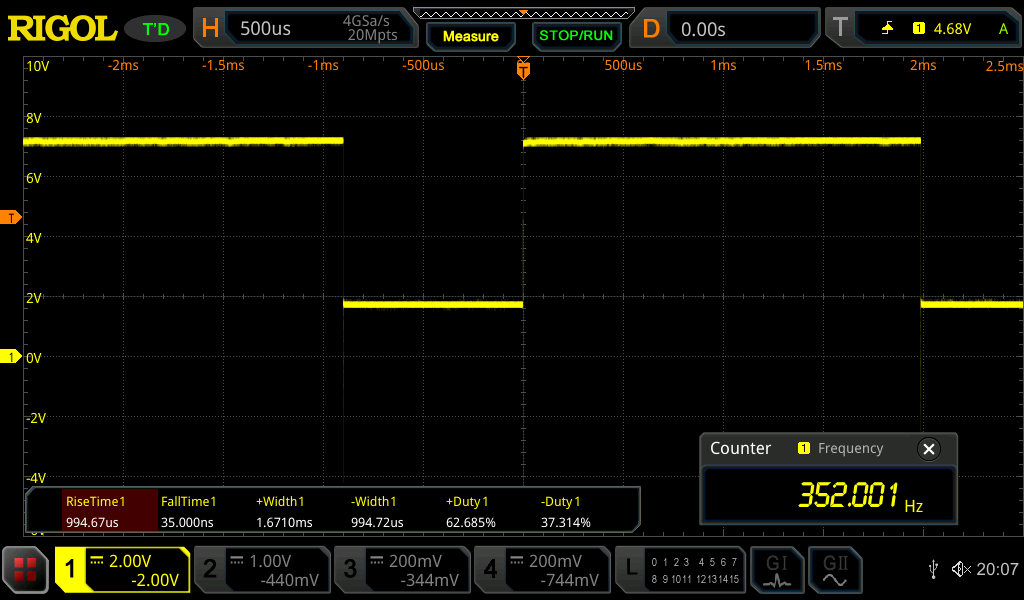Open delay D 0.00s settings
This screenshot has width=1024, height=600.
coord(741,29)
